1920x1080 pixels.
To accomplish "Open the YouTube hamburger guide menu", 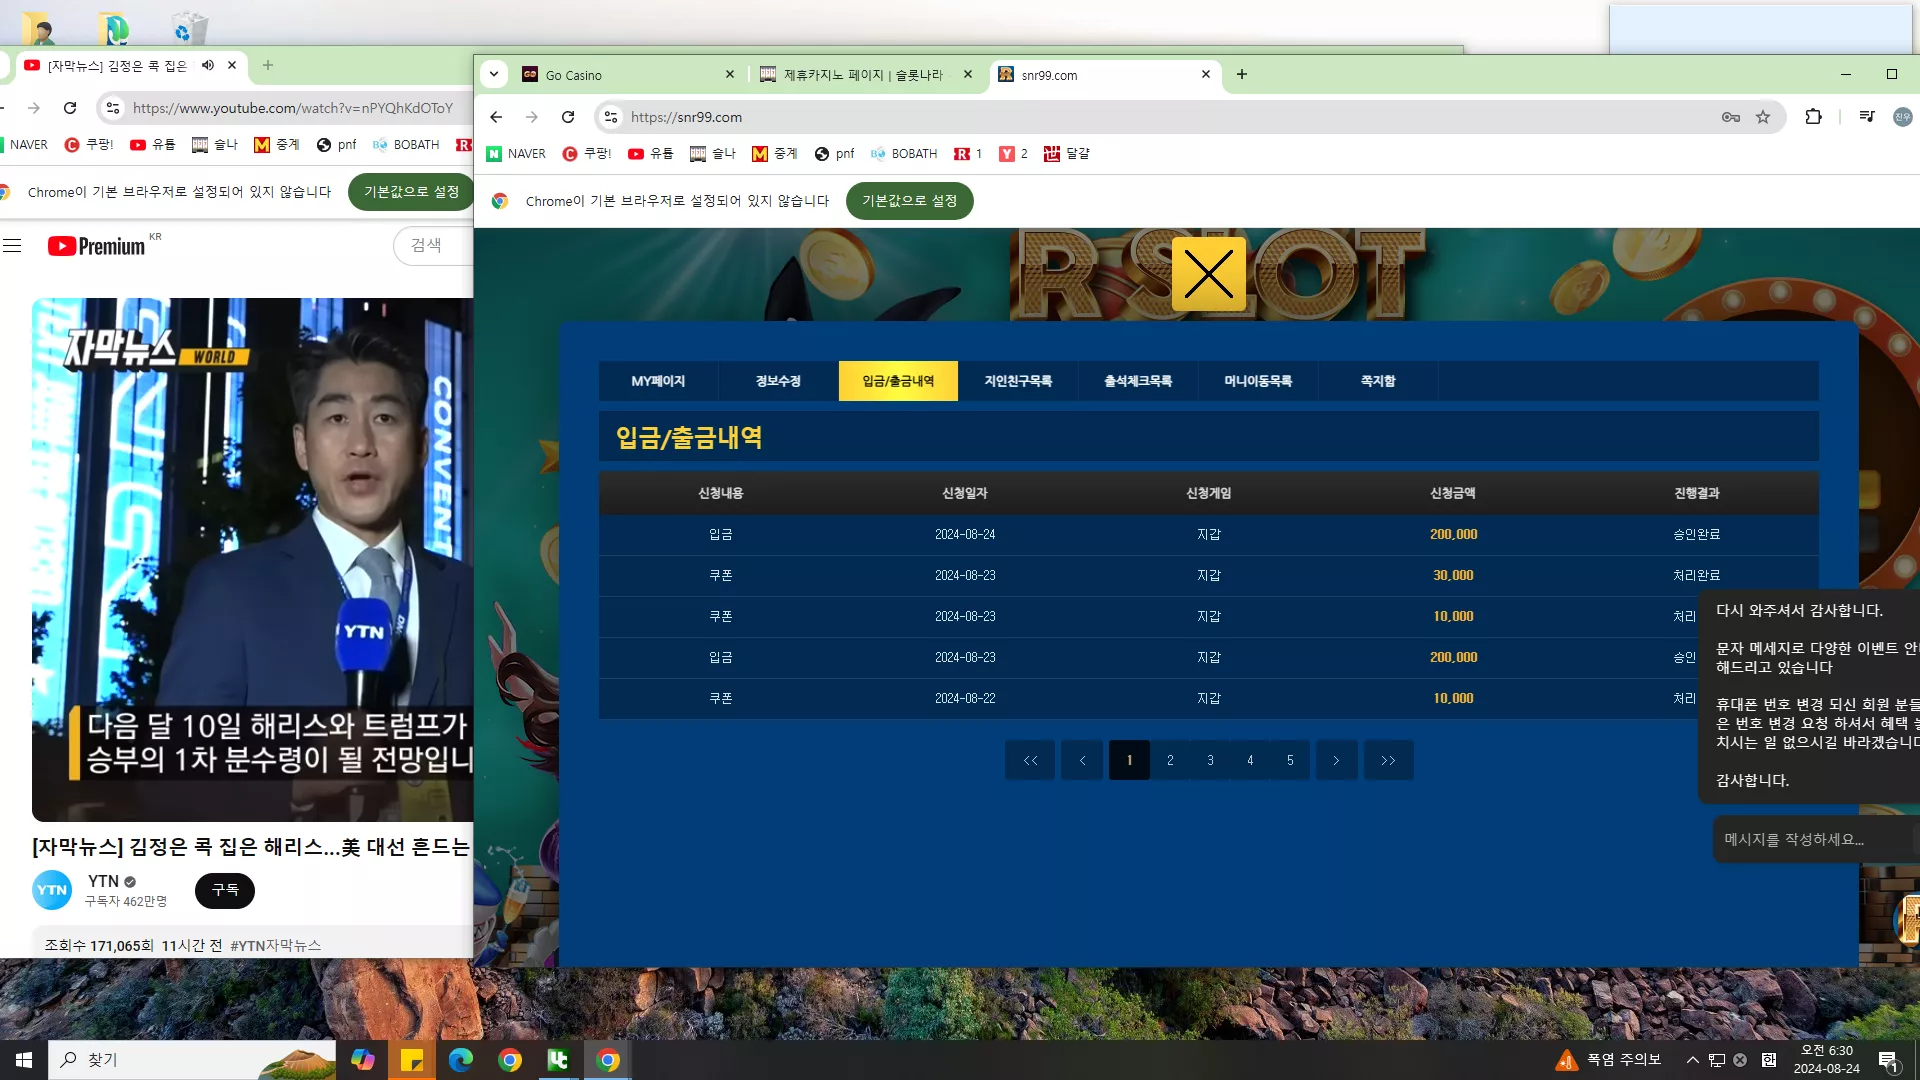I will tap(12, 246).
